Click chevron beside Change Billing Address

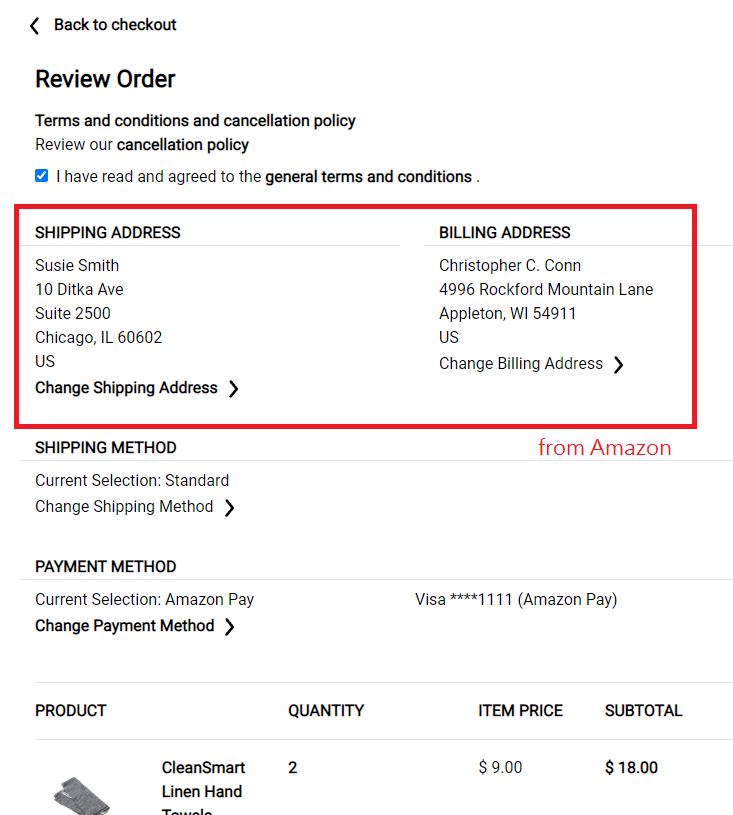(618, 365)
